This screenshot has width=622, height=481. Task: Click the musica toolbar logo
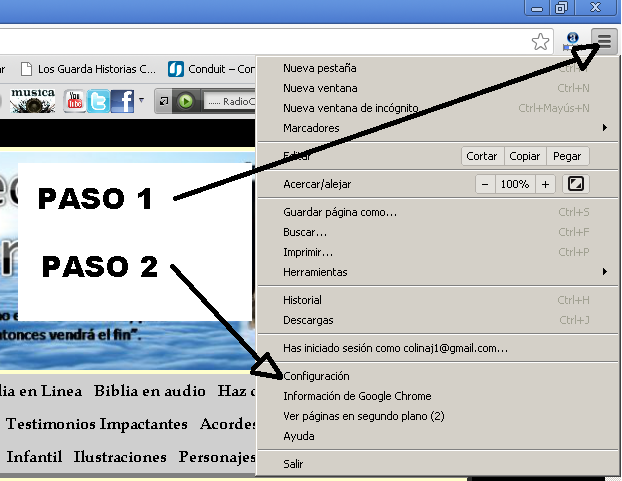coord(33,101)
